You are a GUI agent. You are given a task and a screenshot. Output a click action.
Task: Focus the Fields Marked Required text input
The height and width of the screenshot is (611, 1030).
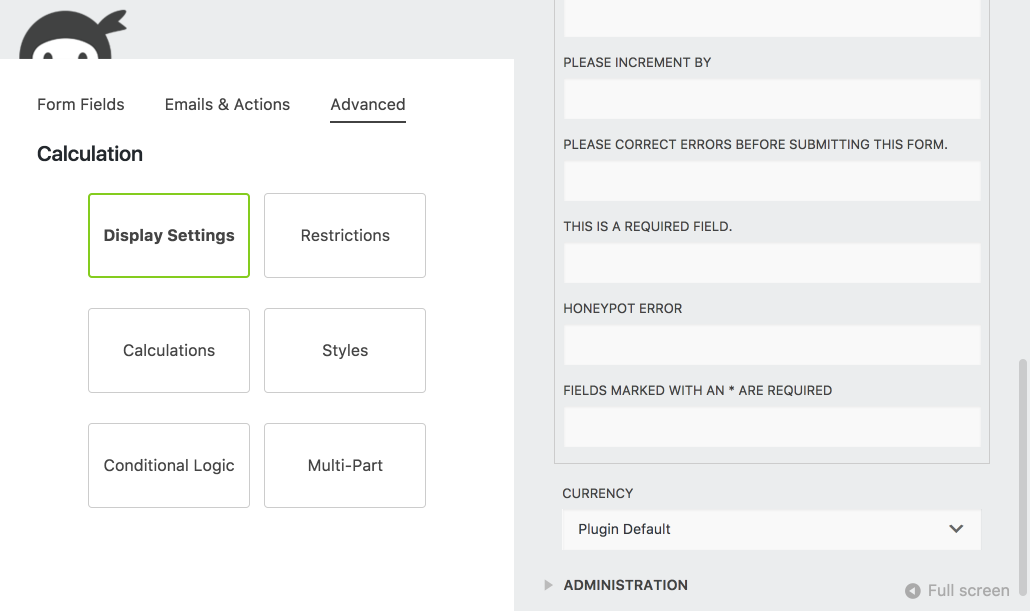click(x=771, y=427)
